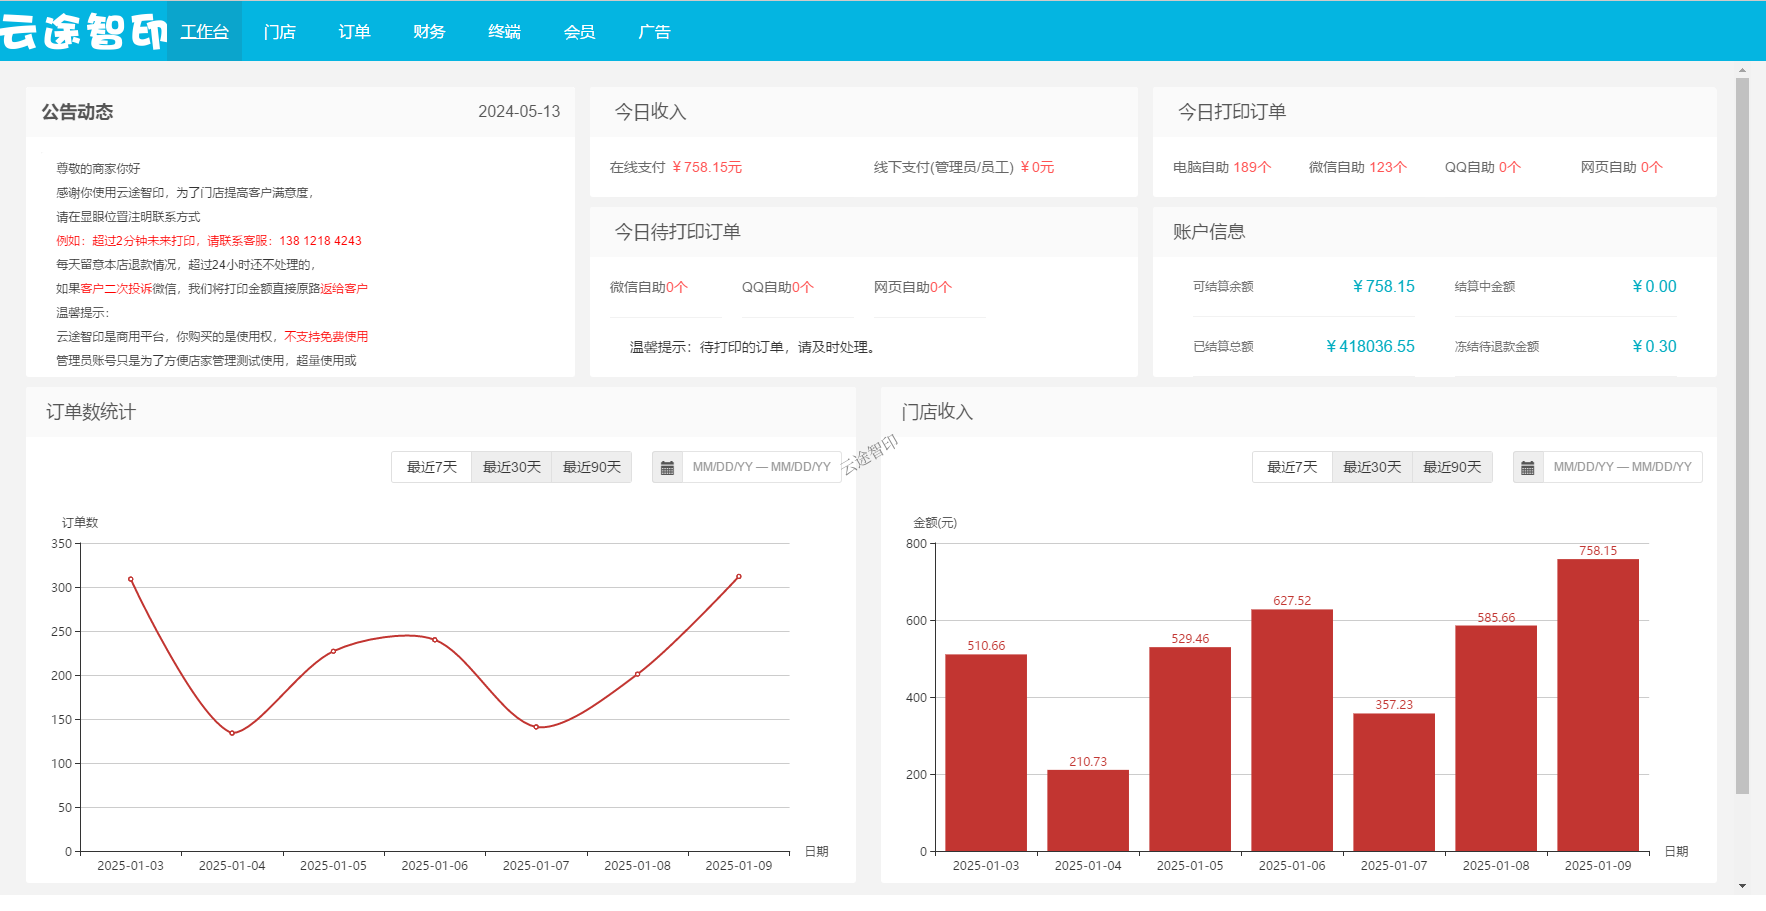Click the 云途智印 logo
The image size is (1766, 911).
(84, 31)
